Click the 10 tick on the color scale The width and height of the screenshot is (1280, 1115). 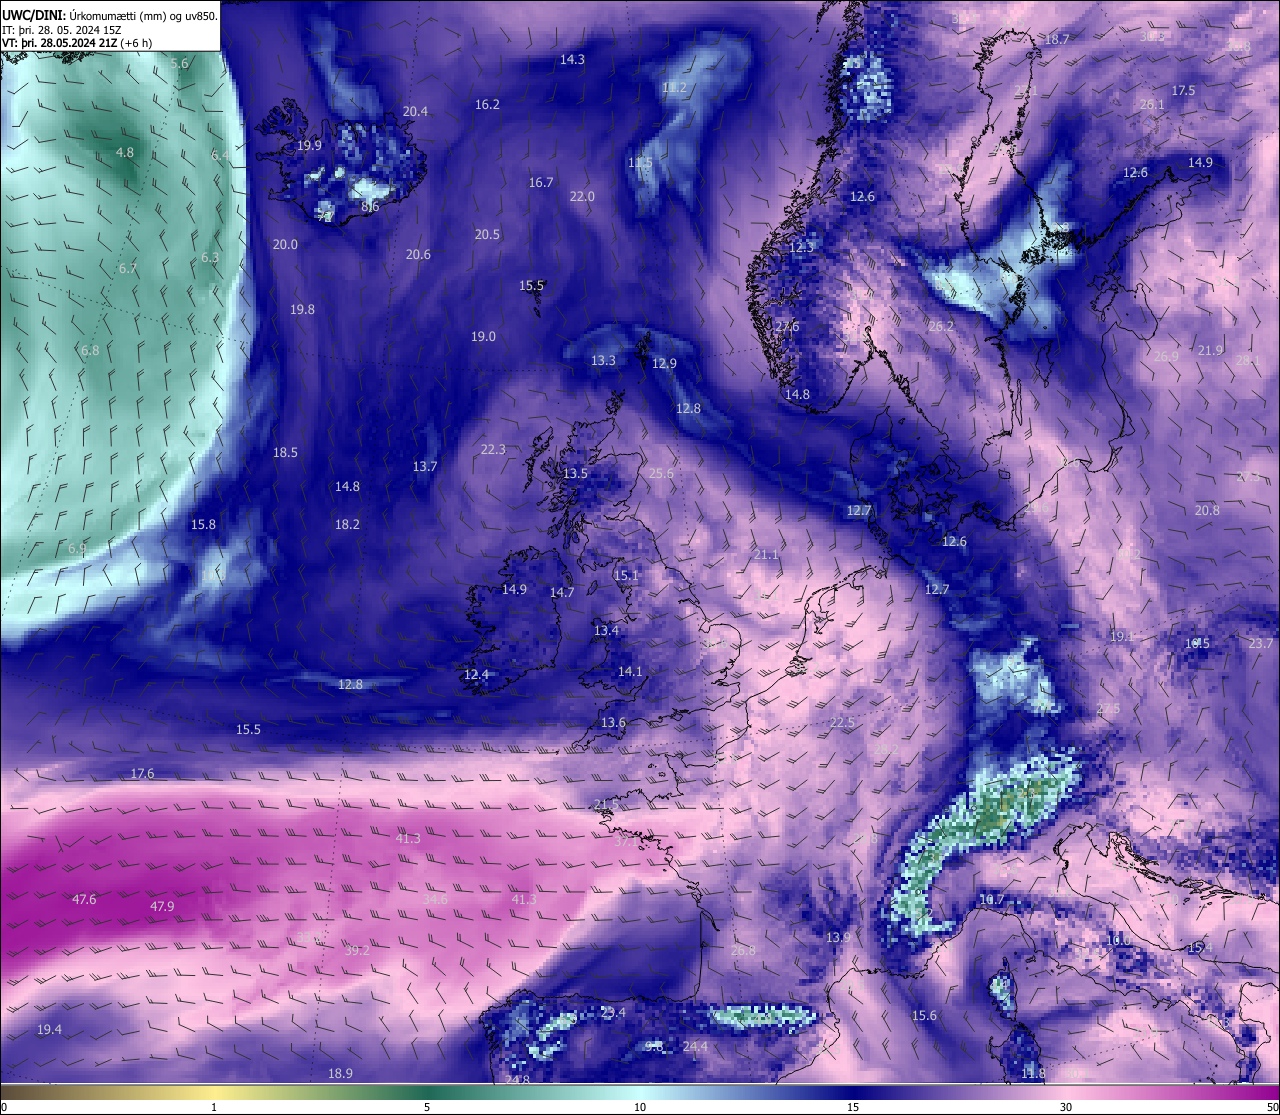640,1106
